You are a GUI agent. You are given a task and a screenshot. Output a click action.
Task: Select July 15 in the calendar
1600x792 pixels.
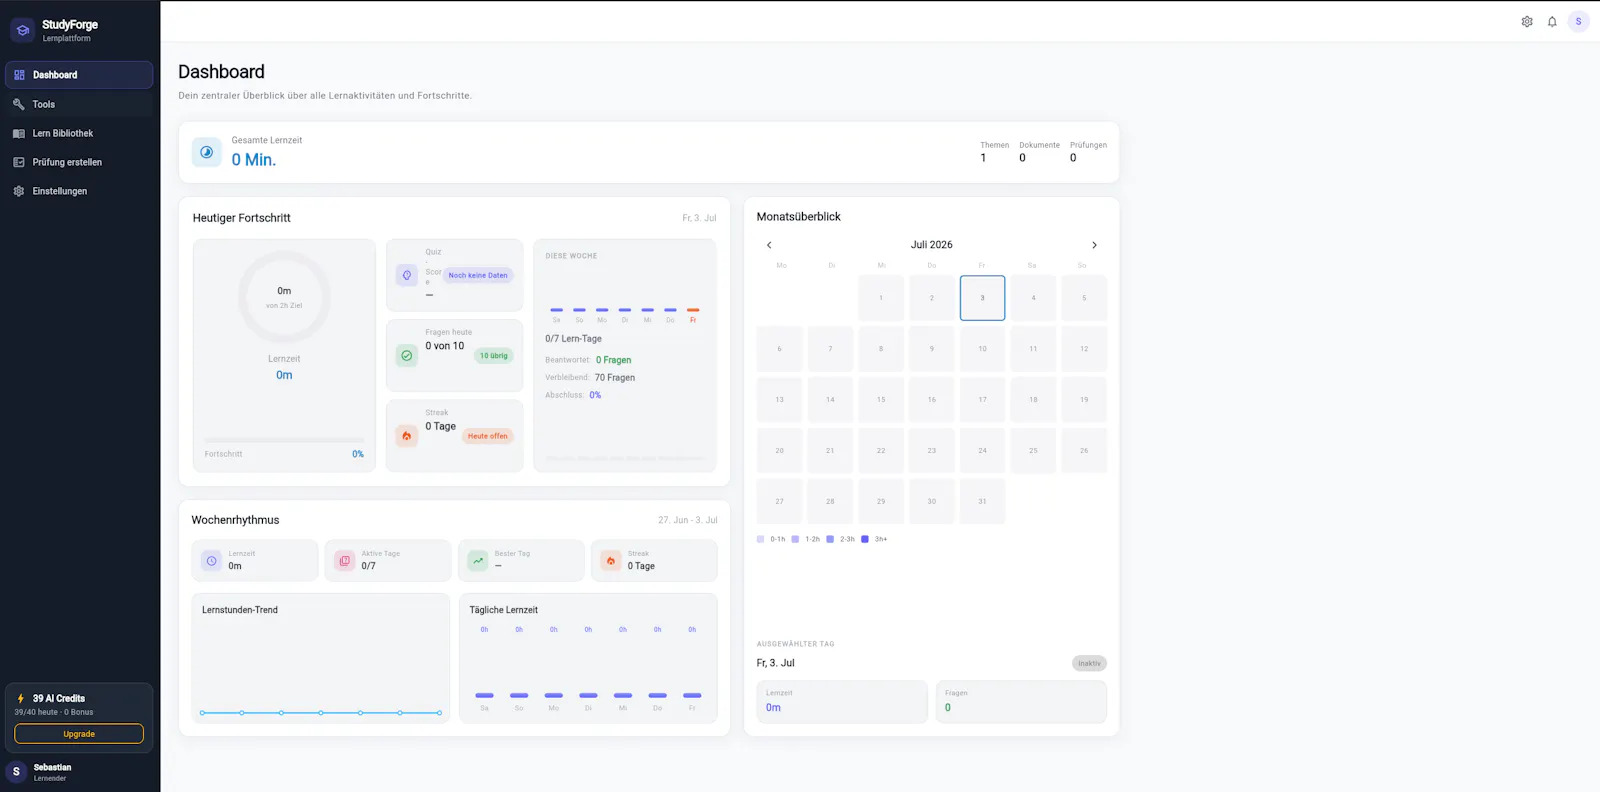(x=881, y=400)
